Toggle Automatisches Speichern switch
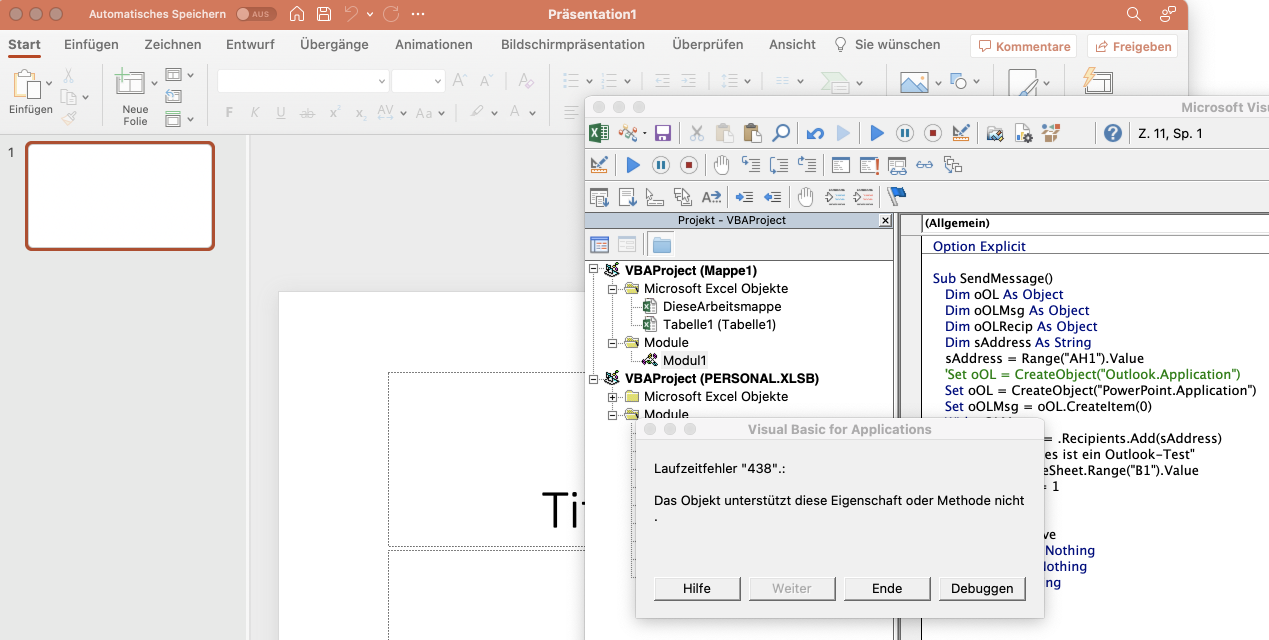This screenshot has width=1269, height=640. pyautogui.click(x=257, y=14)
